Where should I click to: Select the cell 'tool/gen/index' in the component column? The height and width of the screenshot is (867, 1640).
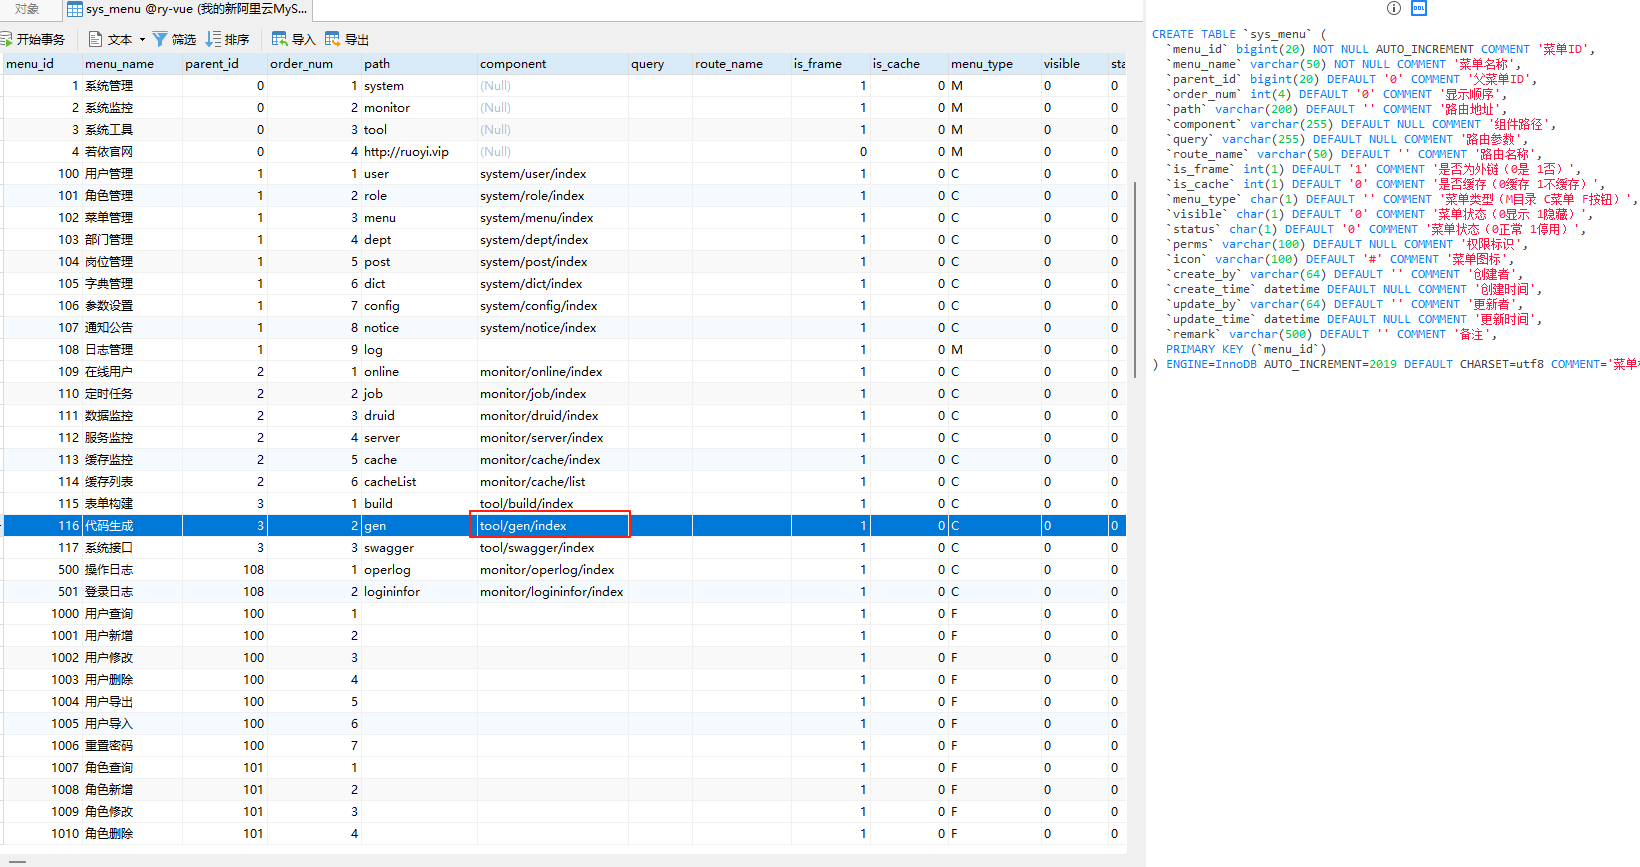(551, 525)
